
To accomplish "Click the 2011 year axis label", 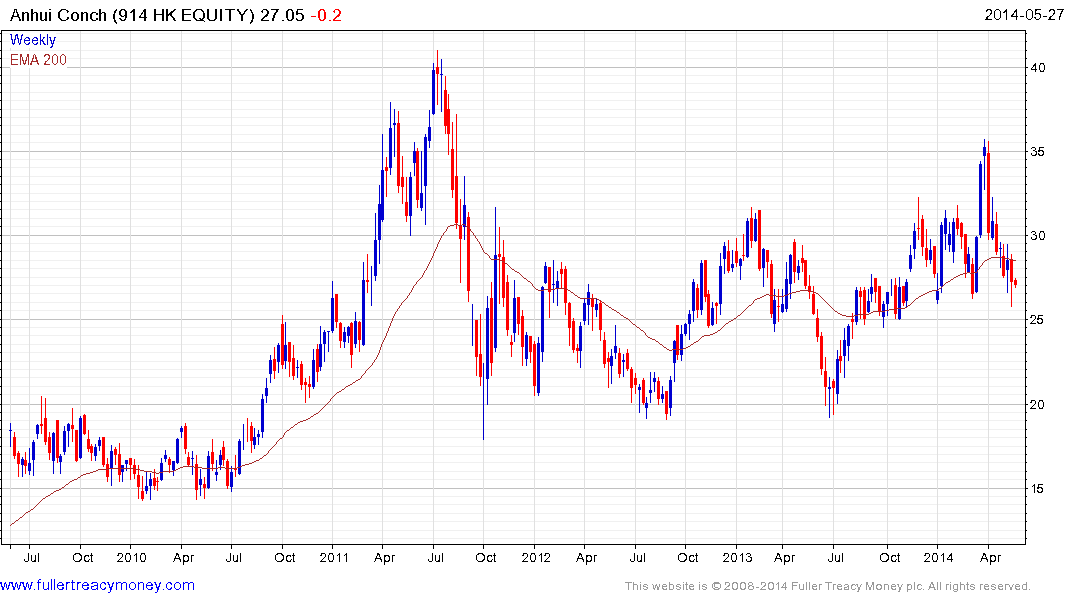I will coord(334,557).
